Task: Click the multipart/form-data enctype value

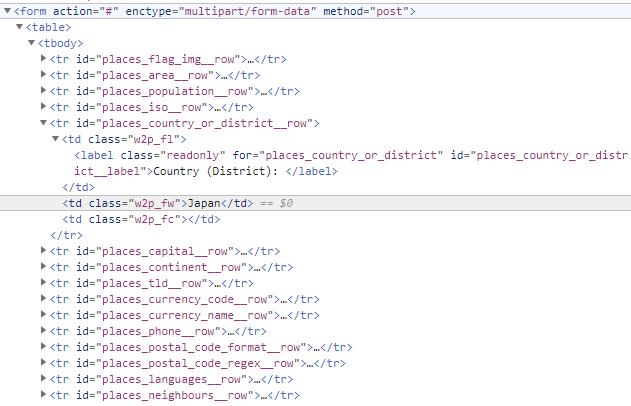Action: click(x=247, y=11)
